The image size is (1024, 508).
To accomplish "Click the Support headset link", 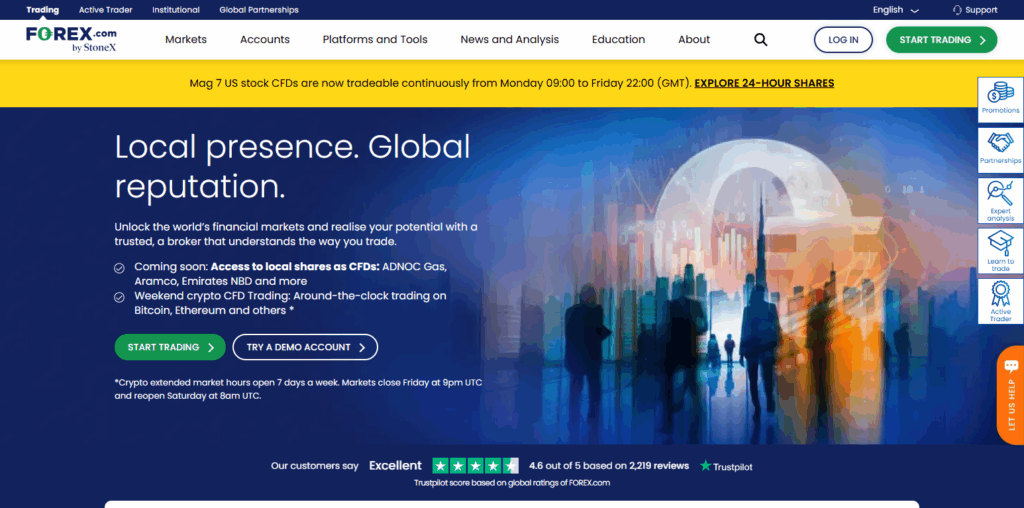I will [x=974, y=10].
